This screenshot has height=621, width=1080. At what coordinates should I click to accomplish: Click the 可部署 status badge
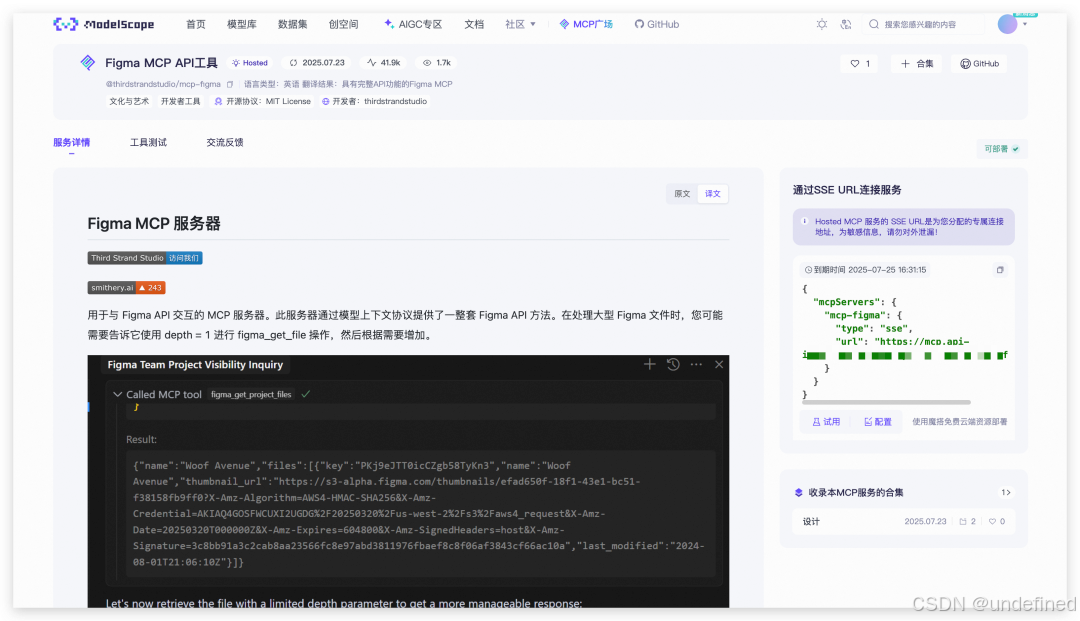(1002, 149)
